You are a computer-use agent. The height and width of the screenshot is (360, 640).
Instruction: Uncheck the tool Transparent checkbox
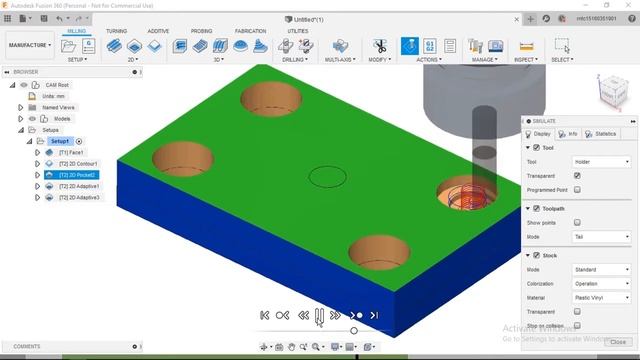click(x=577, y=176)
